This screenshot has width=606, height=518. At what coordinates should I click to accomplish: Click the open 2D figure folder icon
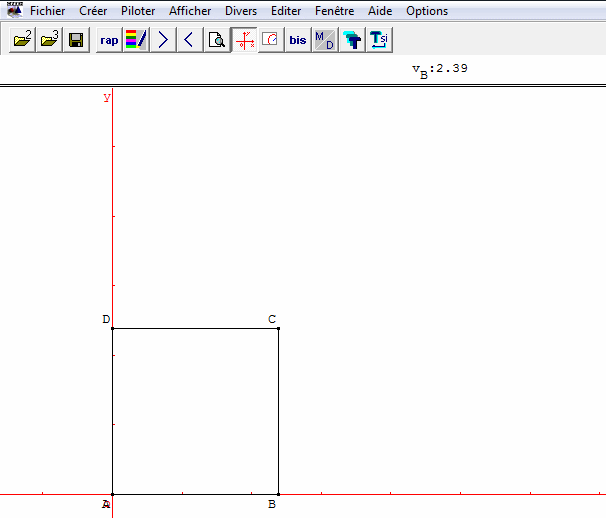click(x=23, y=40)
